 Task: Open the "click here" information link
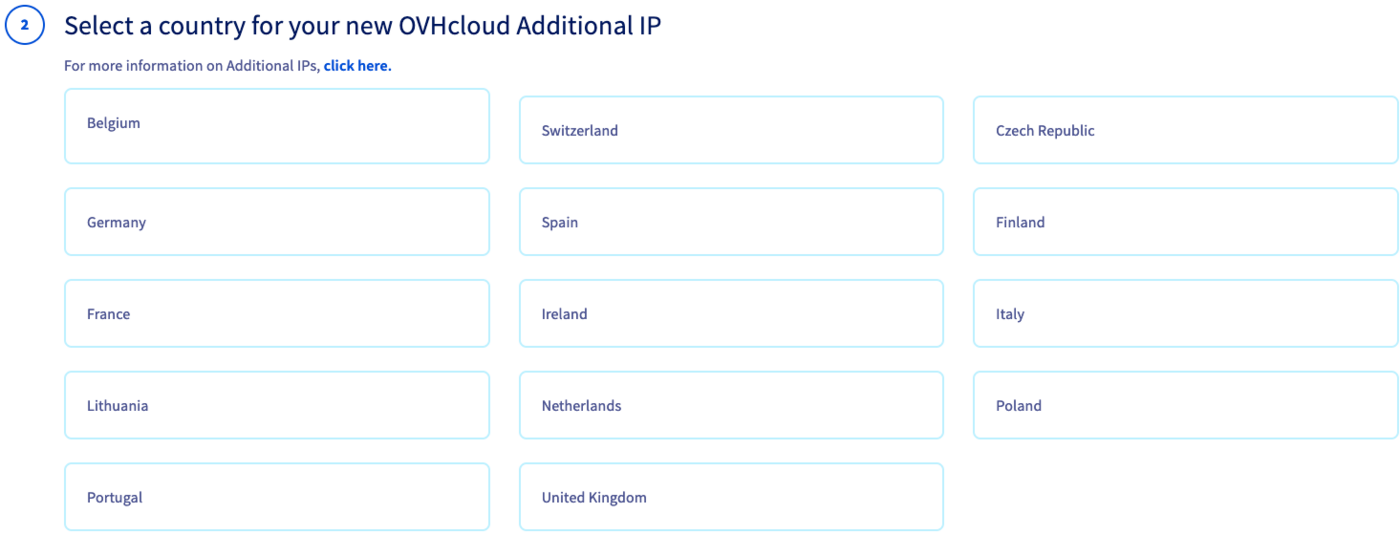click(357, 66)
